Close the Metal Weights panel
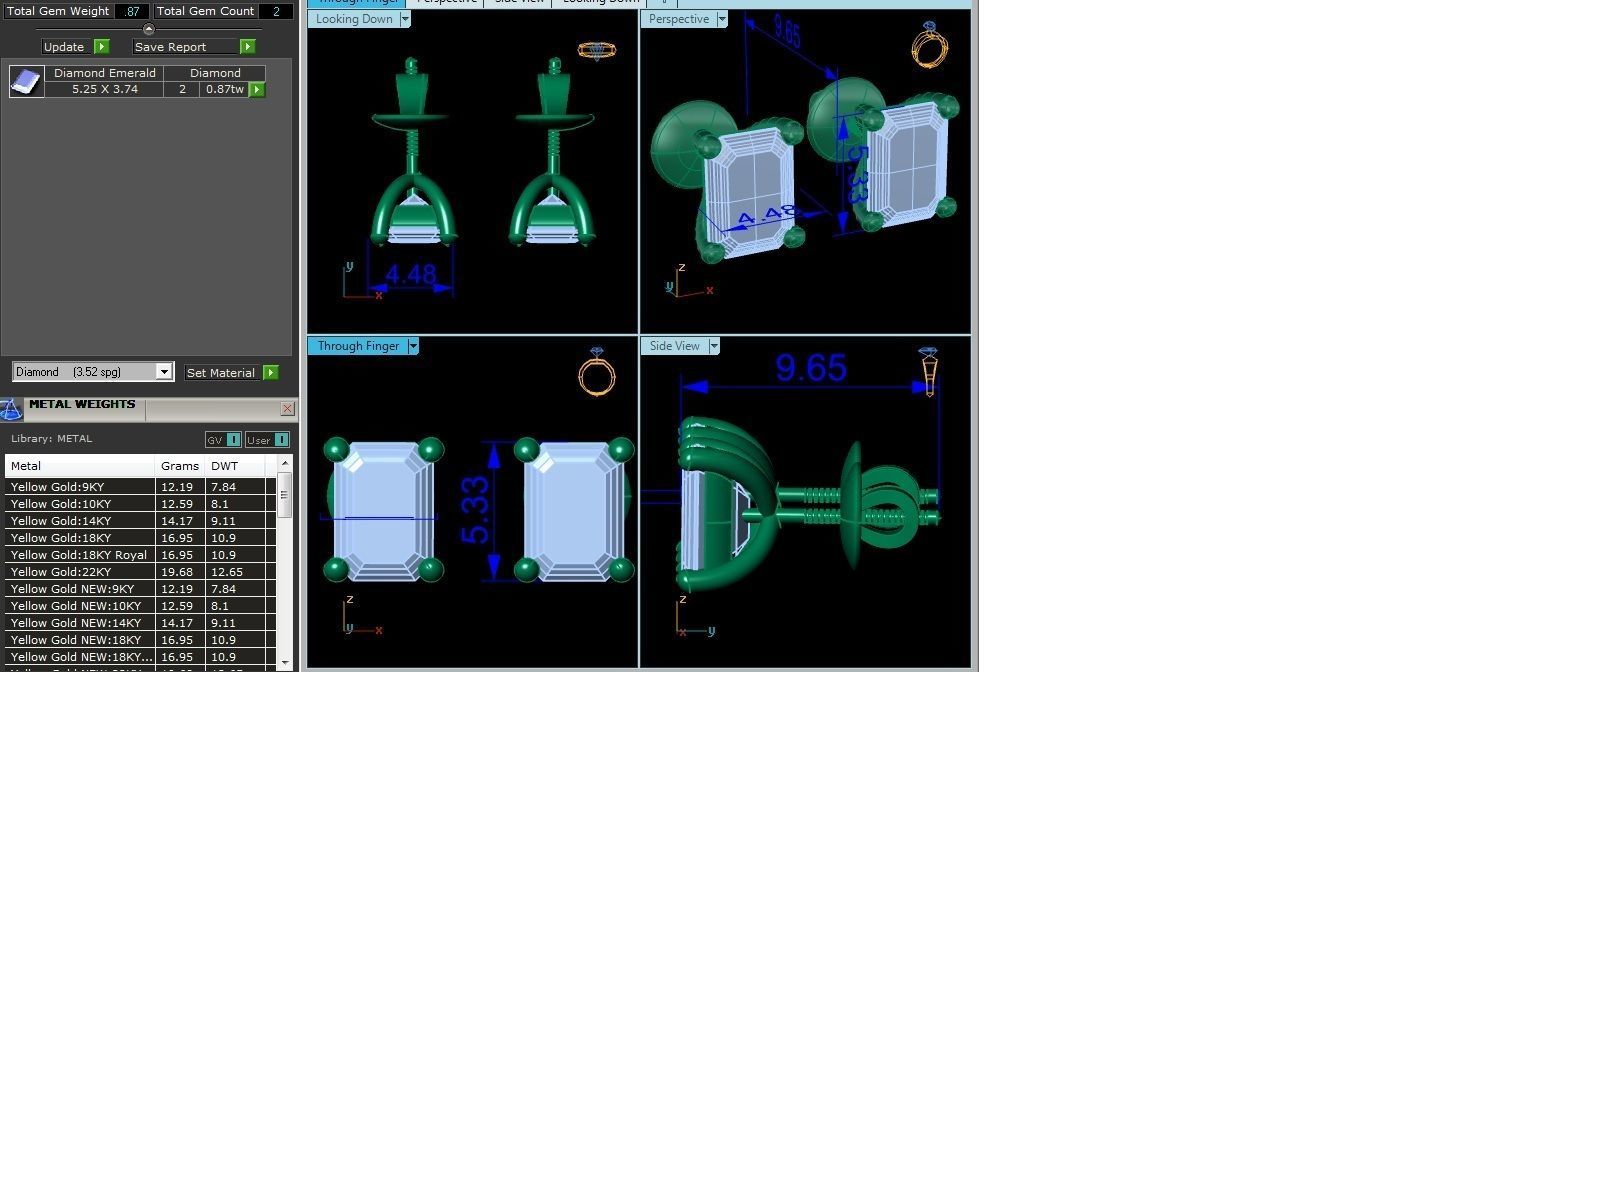 pos(288,408)
